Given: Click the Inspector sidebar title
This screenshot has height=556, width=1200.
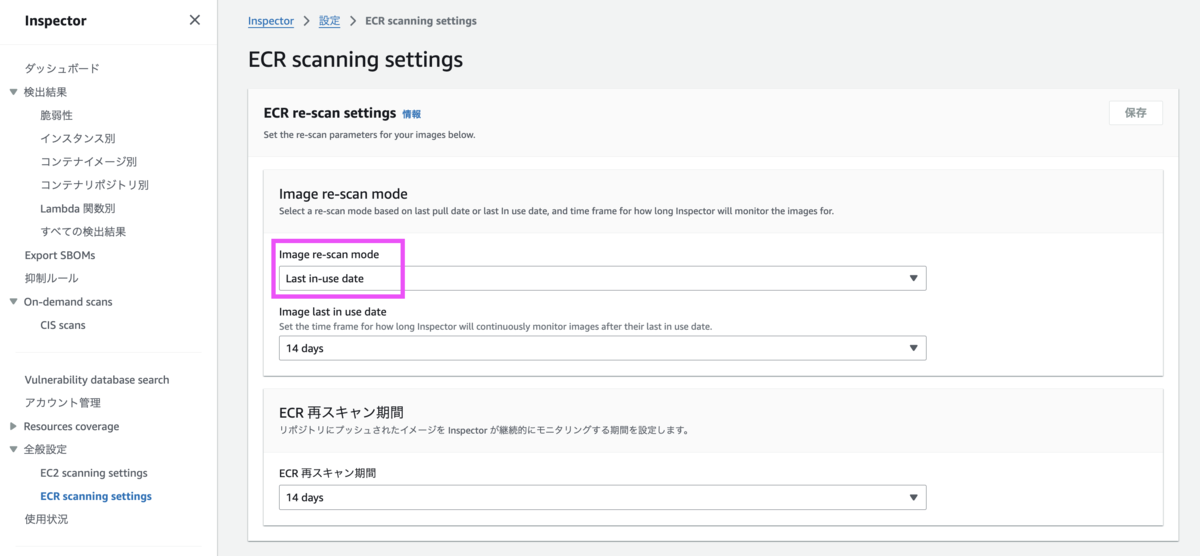Looking at the screenshot, I should [x=56, y=20].
